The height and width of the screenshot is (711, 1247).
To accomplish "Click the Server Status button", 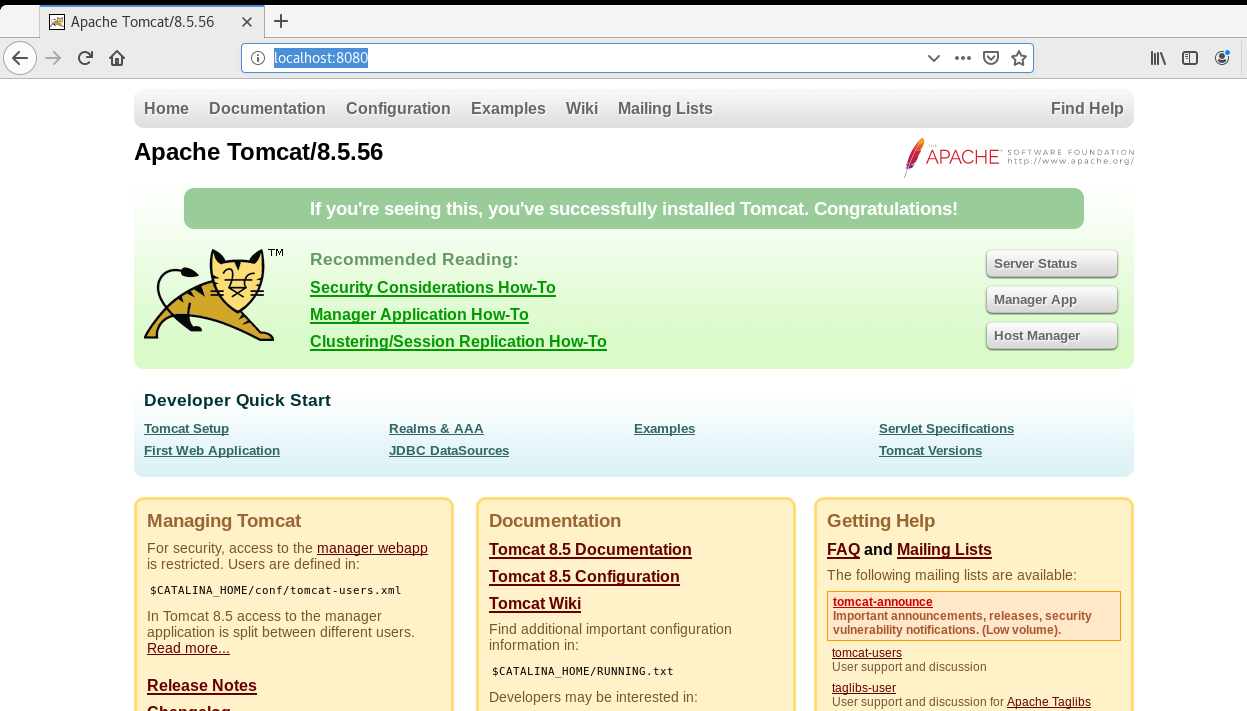I will click(1052, 264).
